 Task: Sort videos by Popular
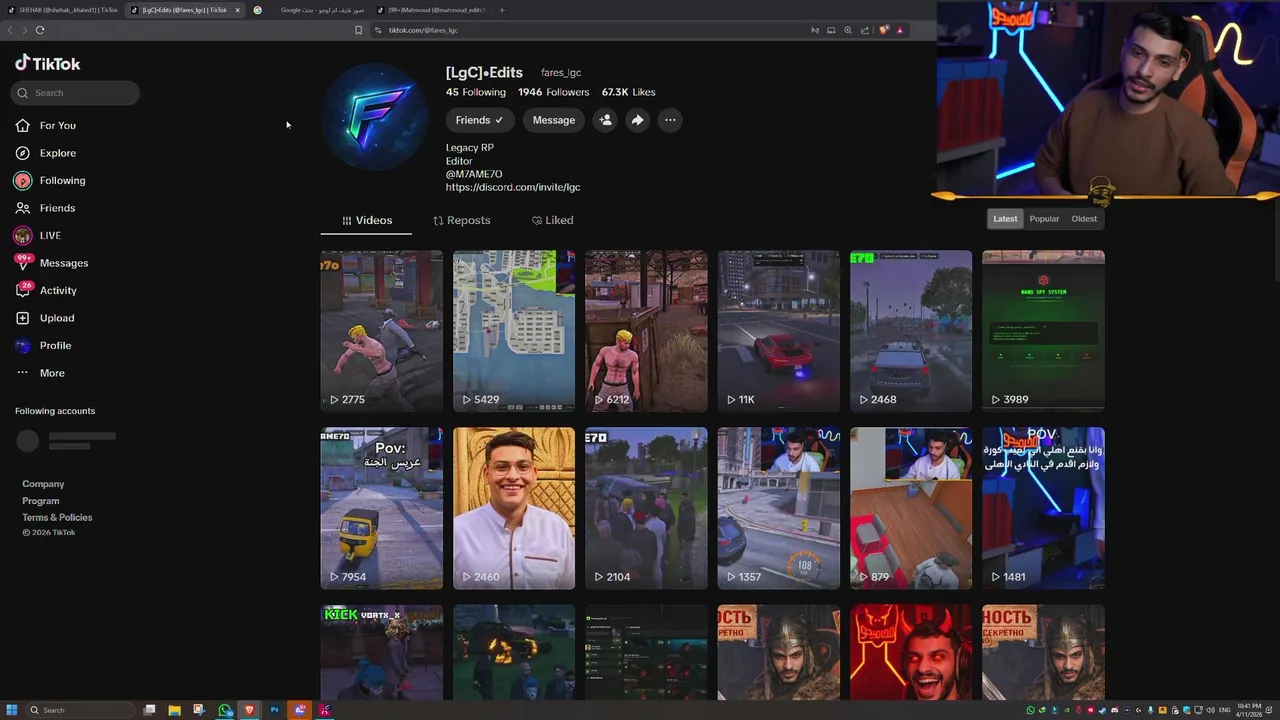pos(1044,219)
